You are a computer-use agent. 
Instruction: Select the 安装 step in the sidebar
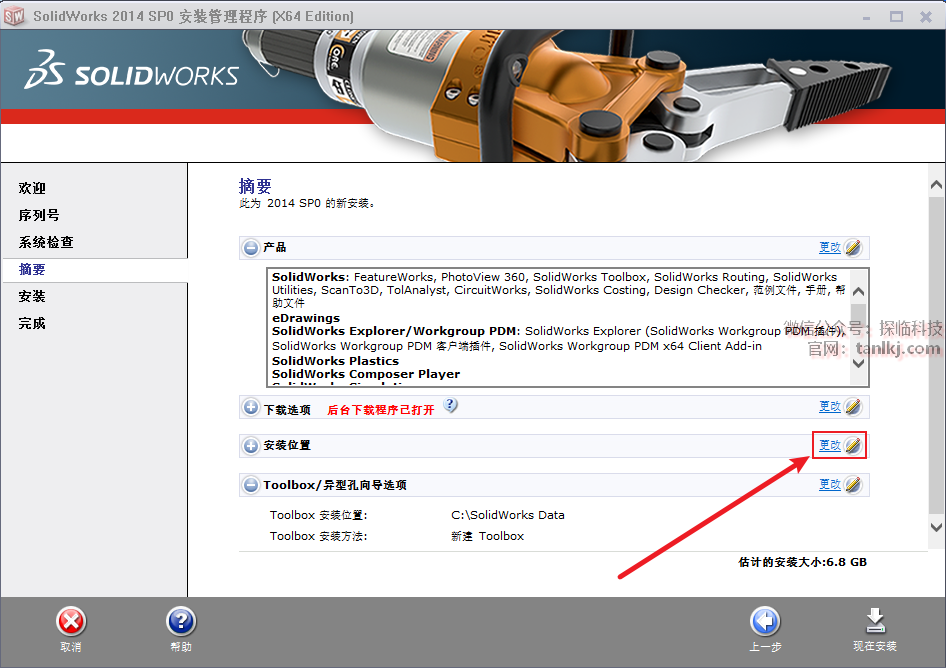point(32,296)
